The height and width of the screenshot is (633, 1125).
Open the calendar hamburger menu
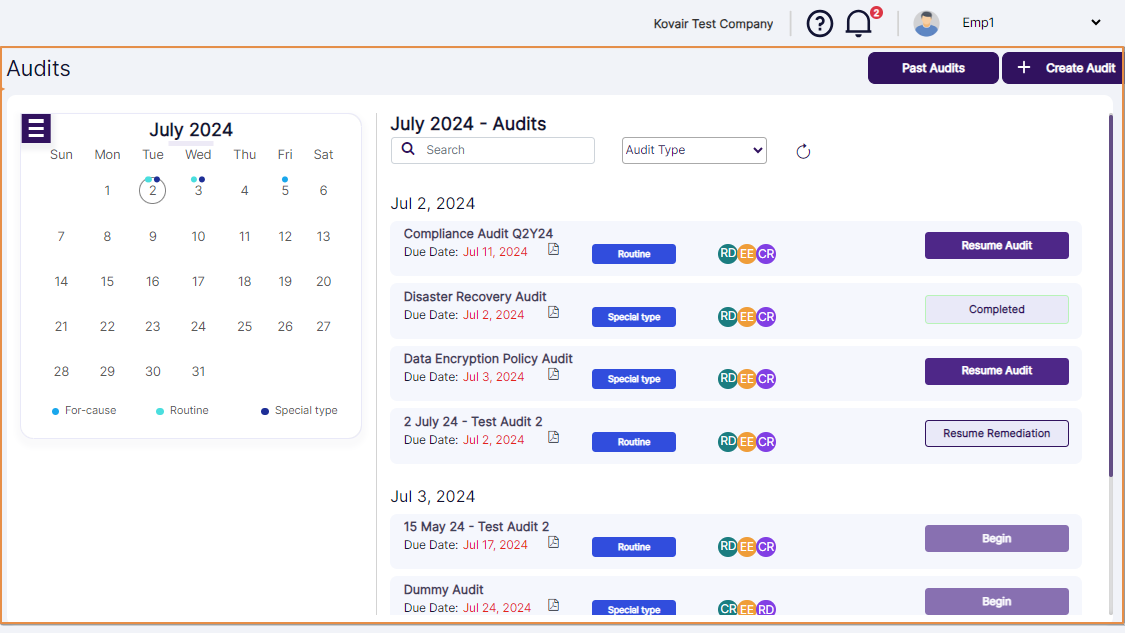coord(36,128)
